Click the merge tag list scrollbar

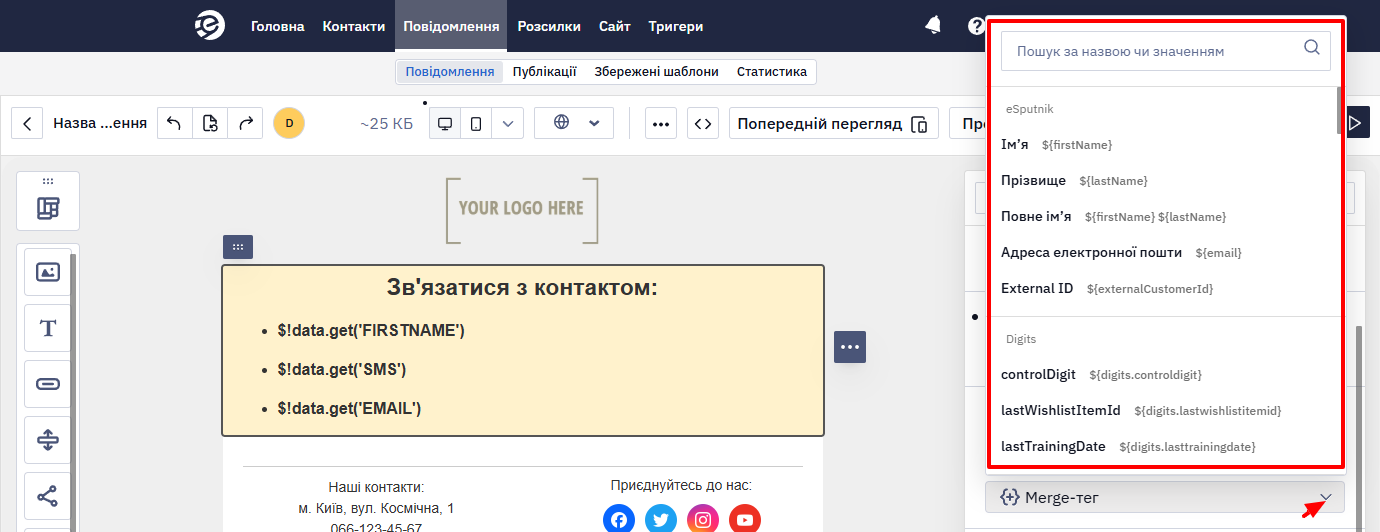tap(1340, 110)
